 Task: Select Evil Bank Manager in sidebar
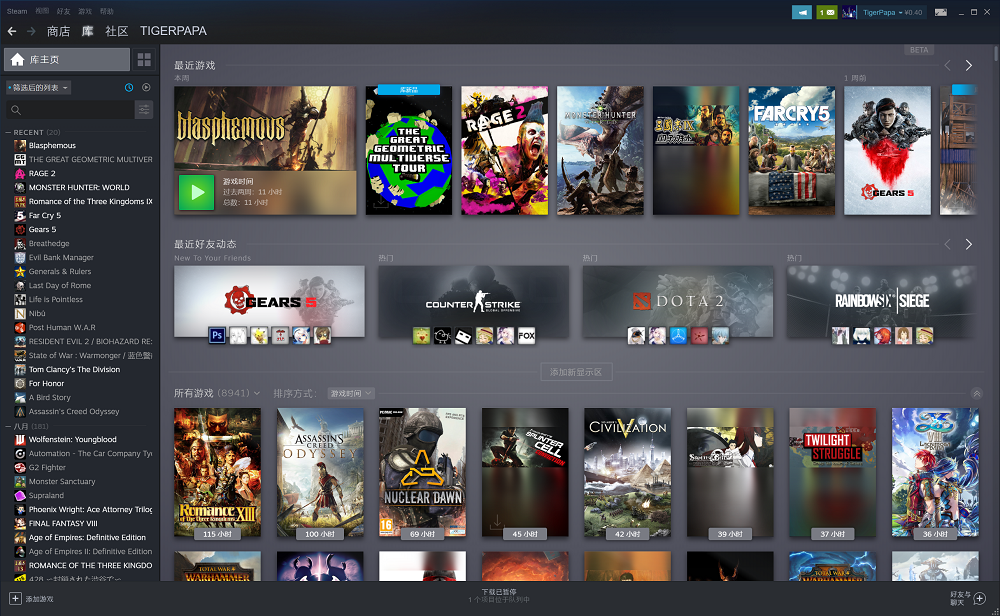pyautogui.click(x=61, y=258)
